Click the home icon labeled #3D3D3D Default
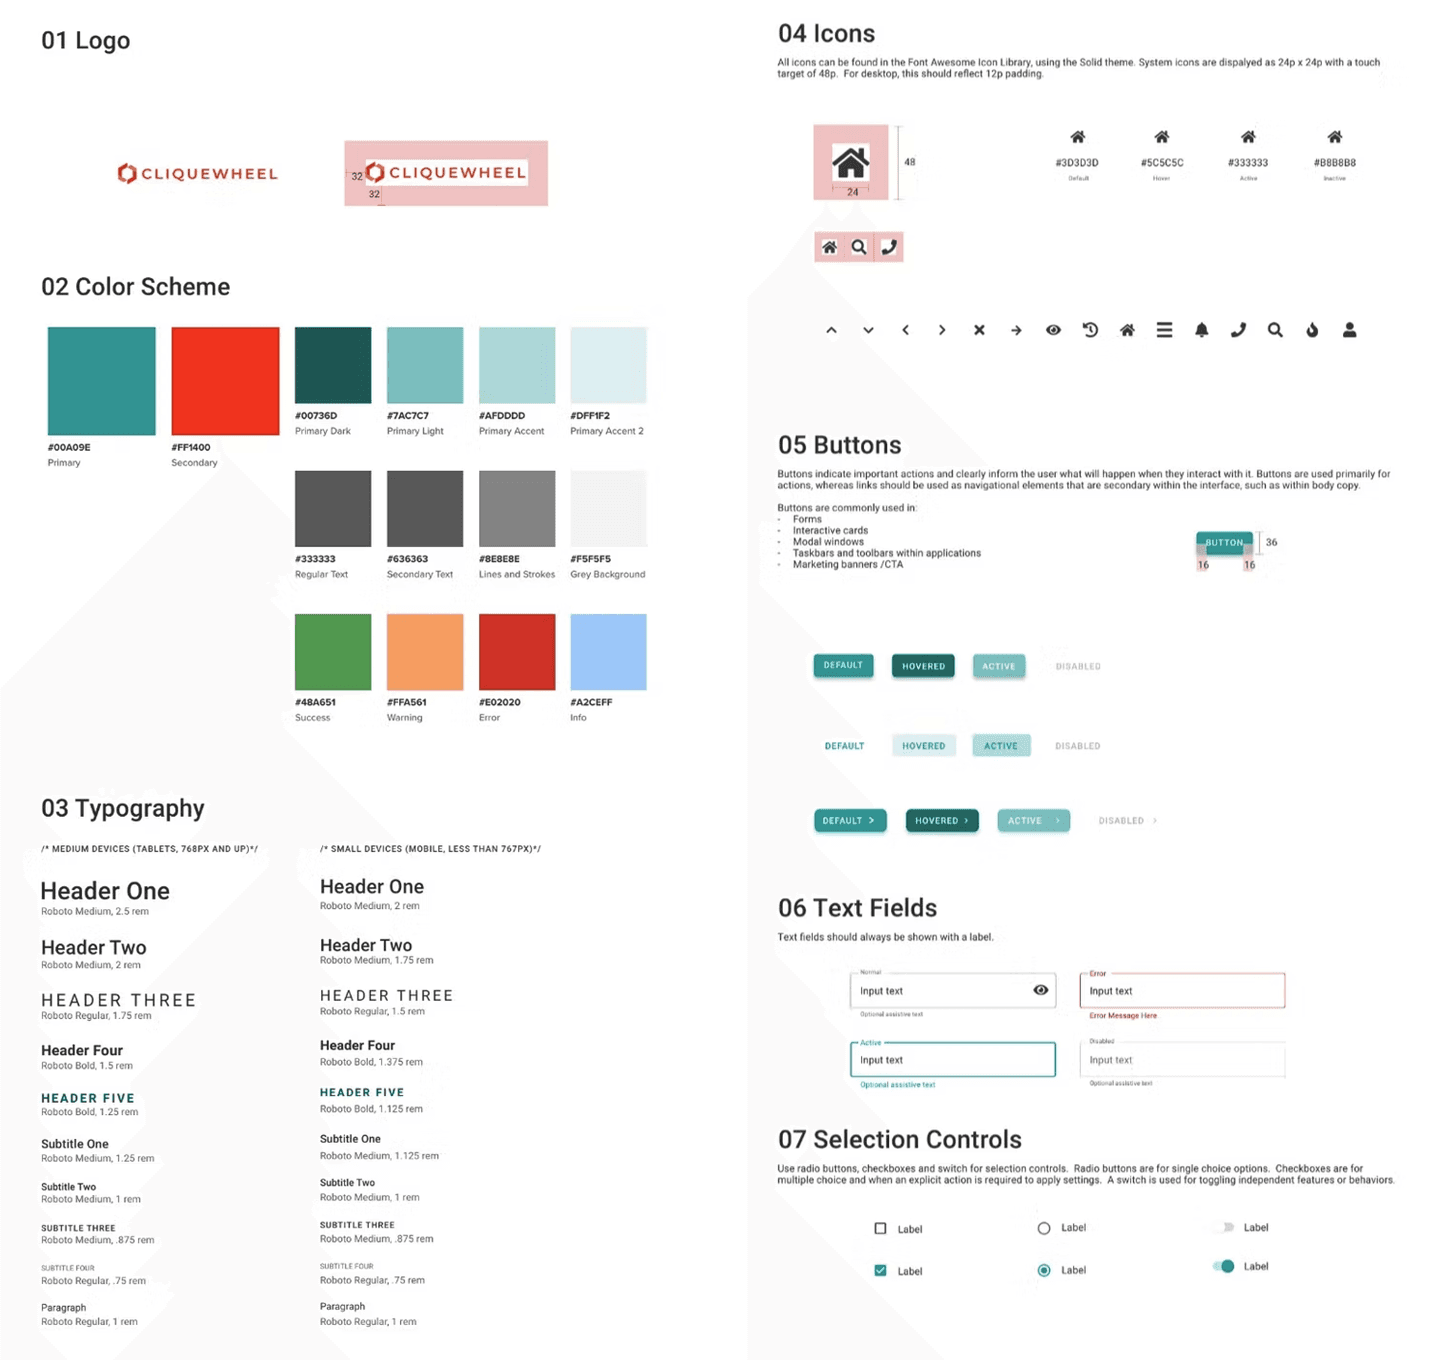The width and height of the screenshot is (1448, 1360). [1077, 137]
